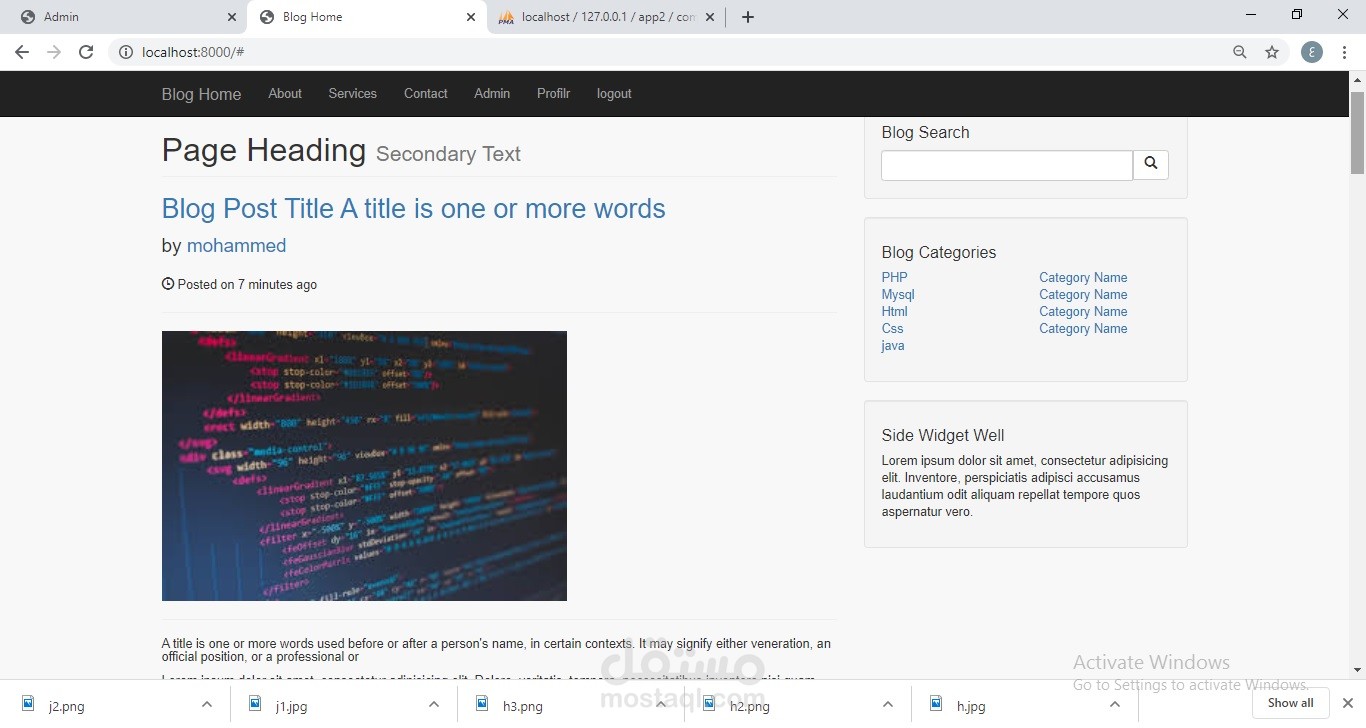Screen dimensions: 1366x728
Task: Reload the page with the refresh icon
Action: point(86,52)
